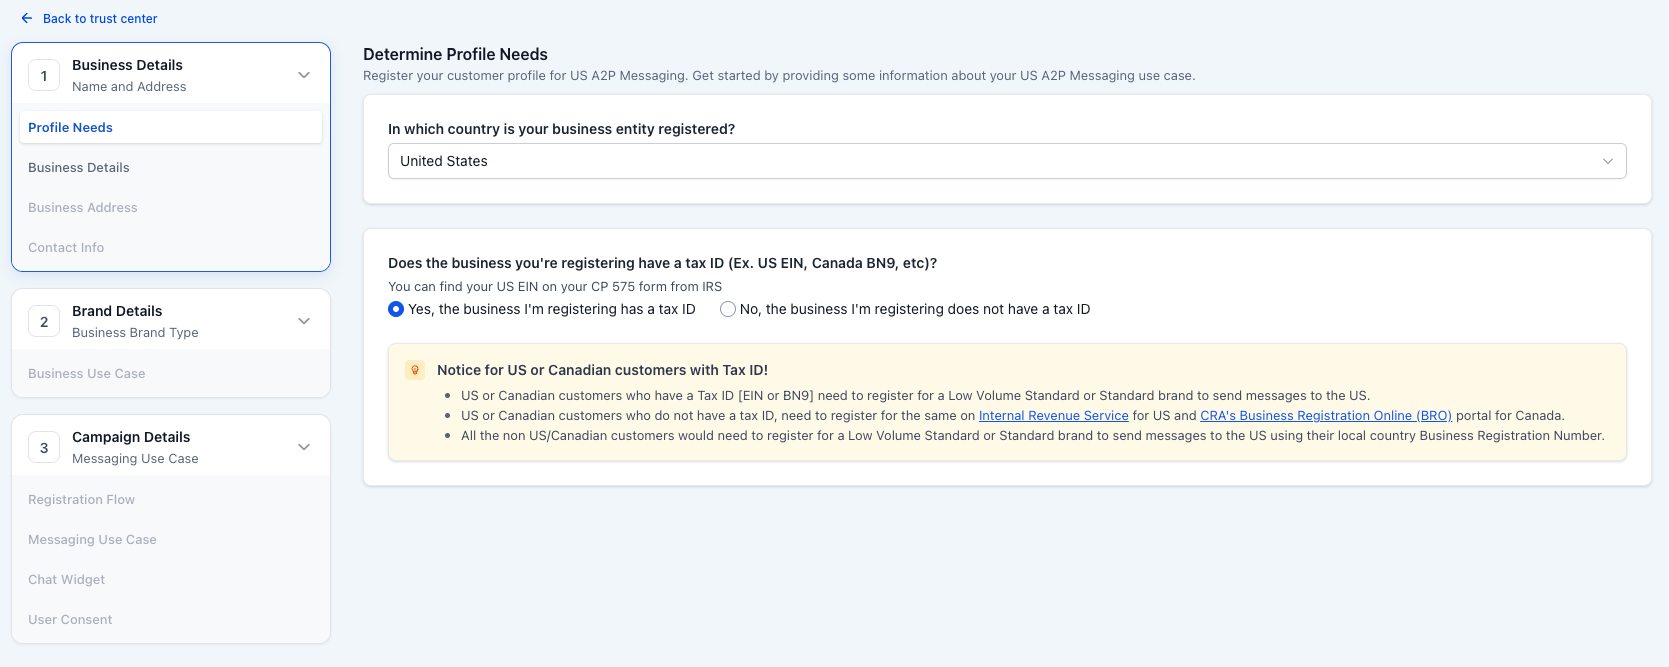The width and height of the screenshot is (1669, 667).
Task: Select Yes, business has a tax ID
Action: 396,309
